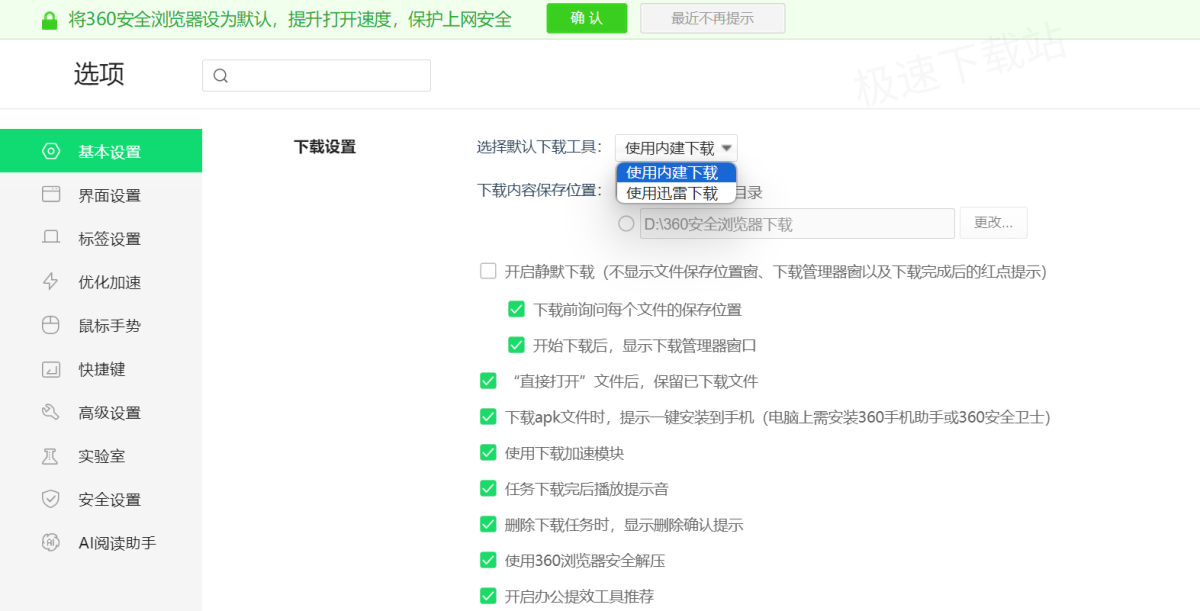
Task: Enable 开启静默下载 checkbox
Action: pyautogui.click(x=488, y=271)
